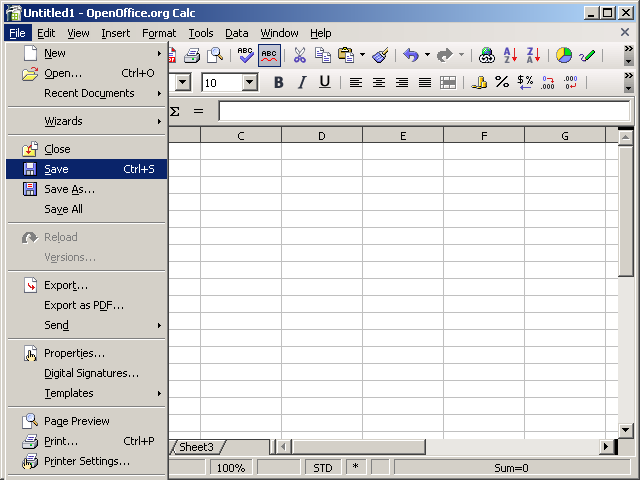Expand the Recent Documents submenu
The height and width of the screenshot is (480, 640).
click(x=87, y=93)
